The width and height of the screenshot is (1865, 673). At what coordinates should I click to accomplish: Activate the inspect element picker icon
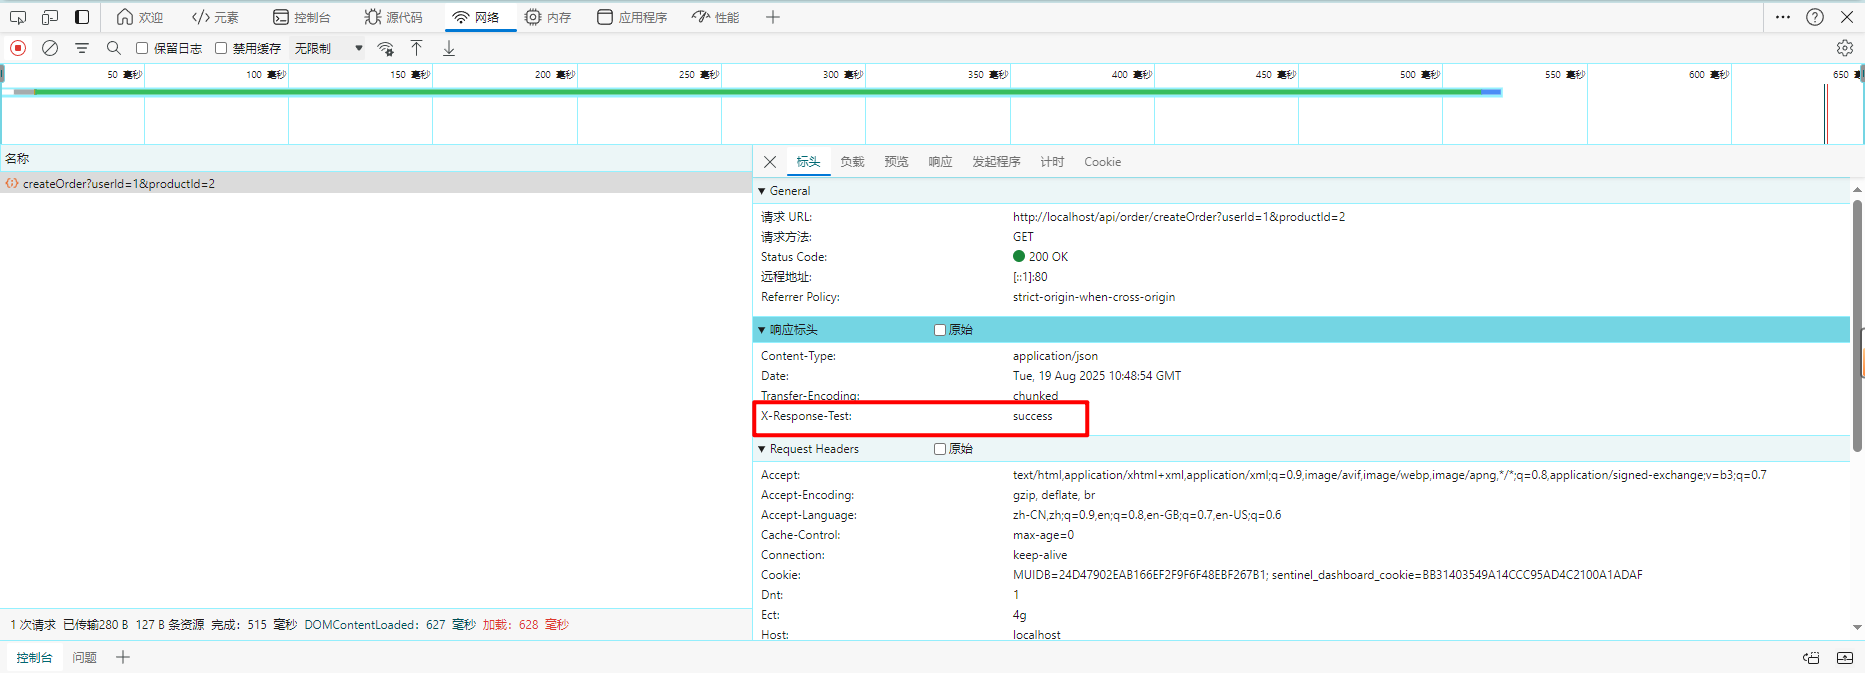click(18, 17)
